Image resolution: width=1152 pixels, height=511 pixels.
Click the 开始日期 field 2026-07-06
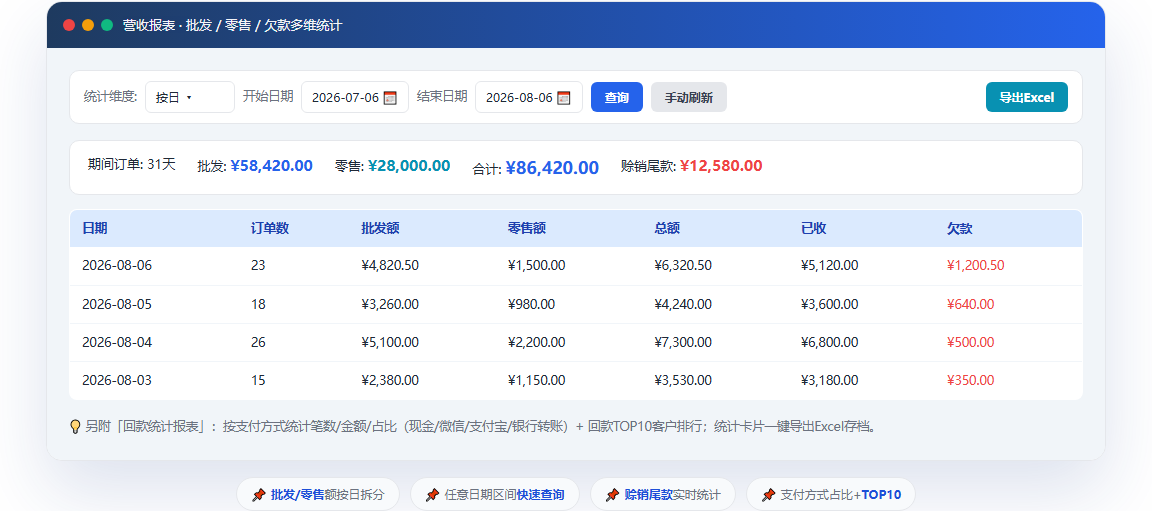(355, 97)
